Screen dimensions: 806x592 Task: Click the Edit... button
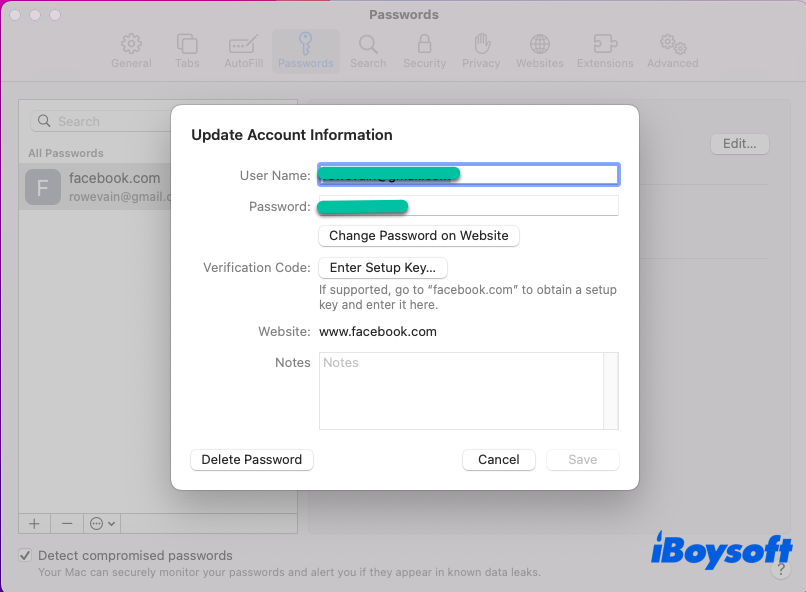(740, 143)
